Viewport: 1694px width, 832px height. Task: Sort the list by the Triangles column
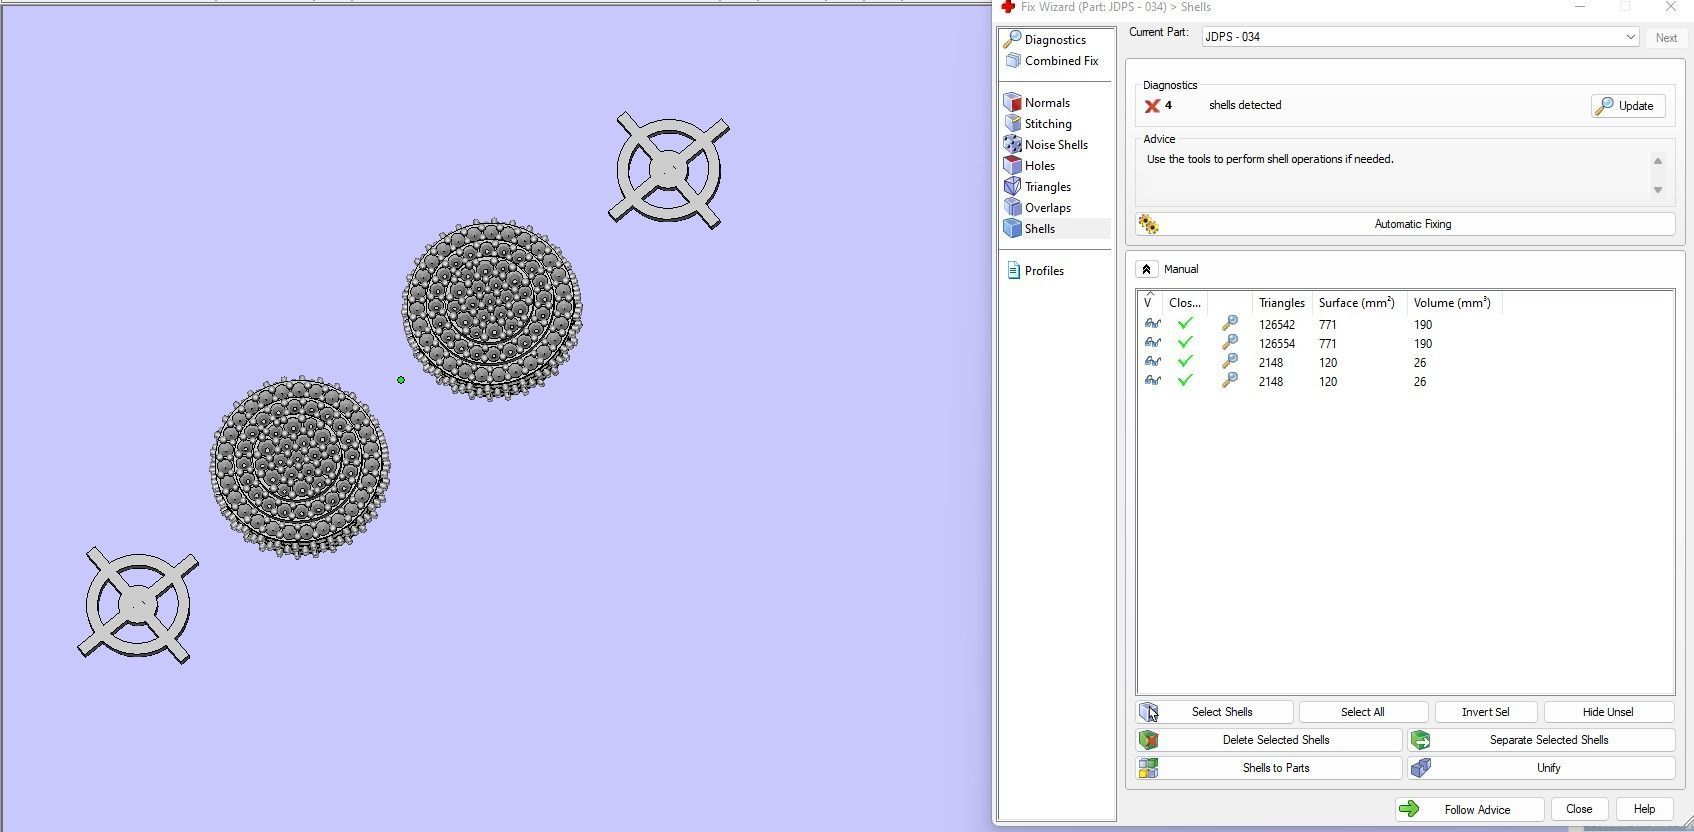point(1281,303)
